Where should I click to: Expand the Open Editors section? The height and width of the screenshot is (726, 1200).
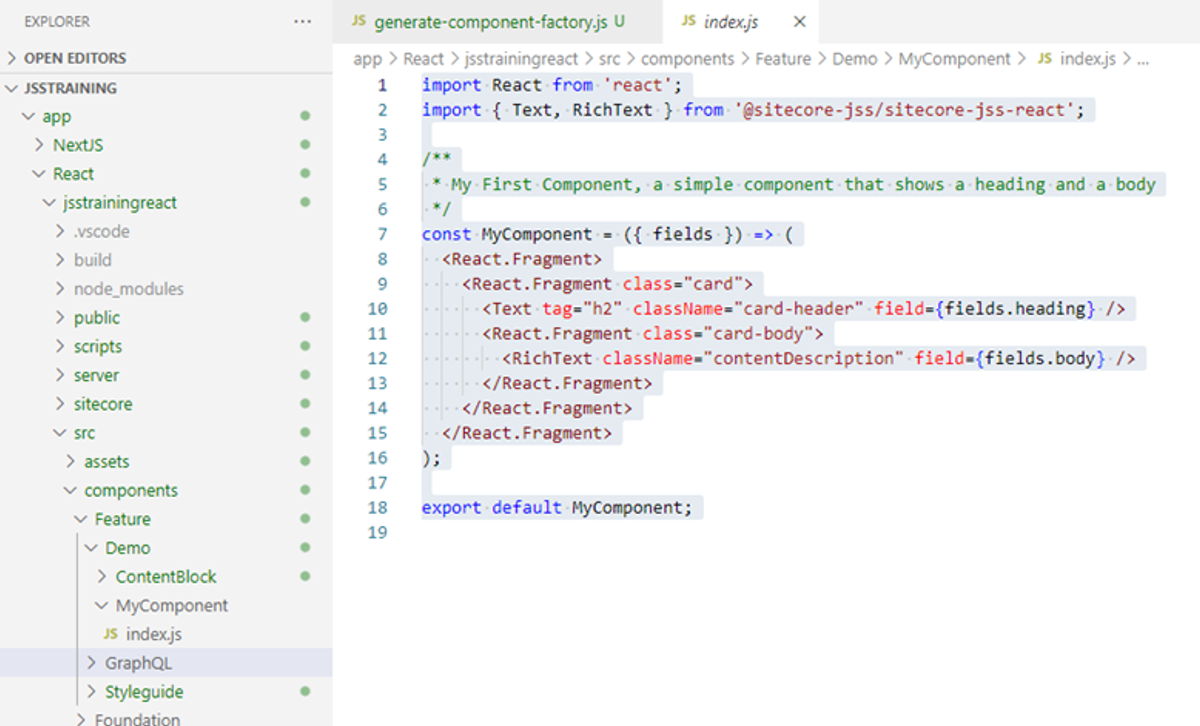click(x=12, y=58)
